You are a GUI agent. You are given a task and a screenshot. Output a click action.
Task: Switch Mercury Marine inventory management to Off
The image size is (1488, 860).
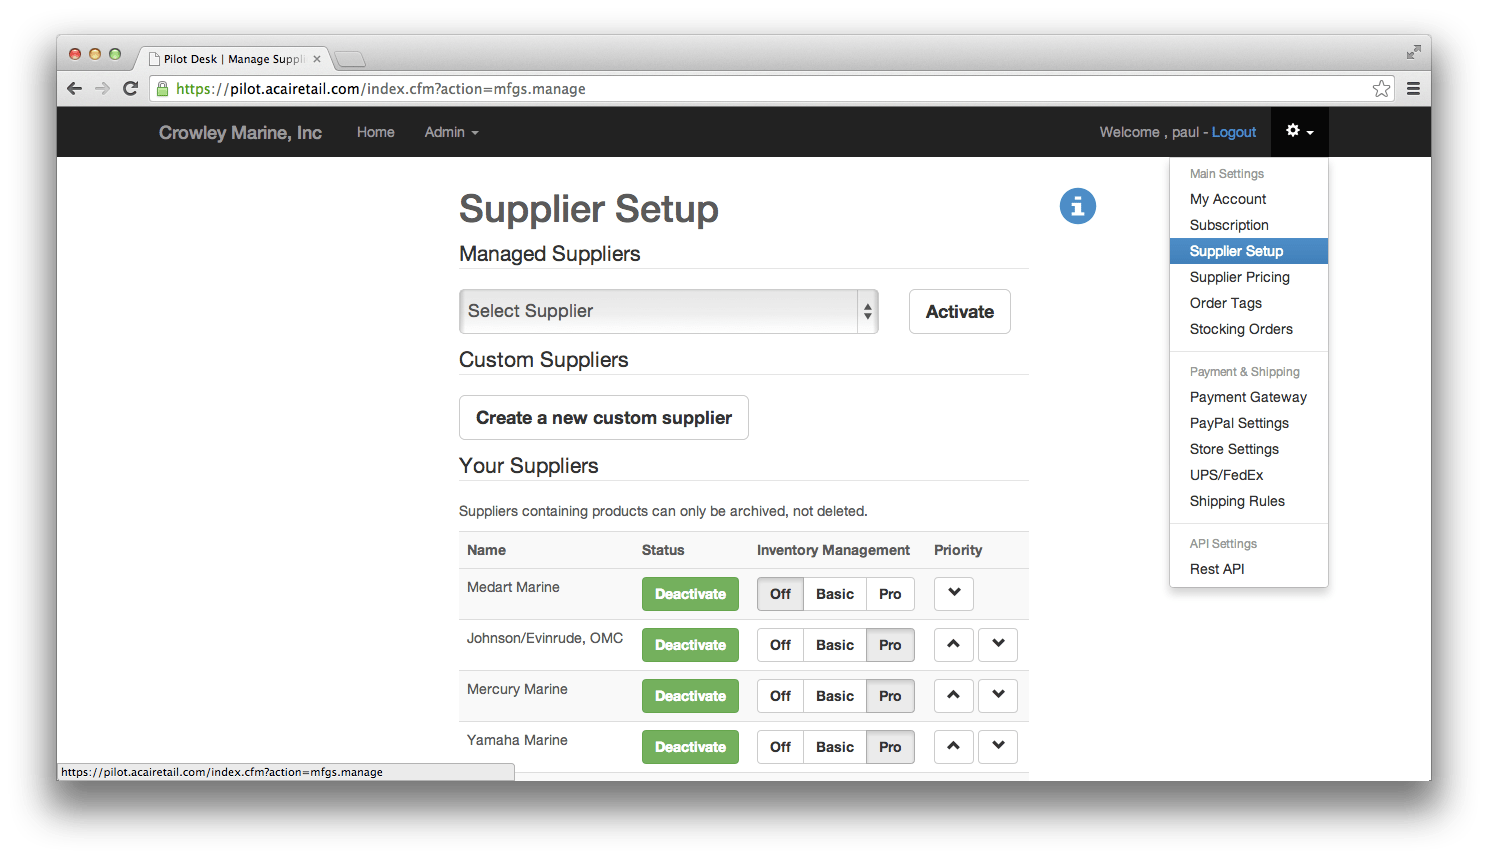pyautogui.click(x=780, y=695)
